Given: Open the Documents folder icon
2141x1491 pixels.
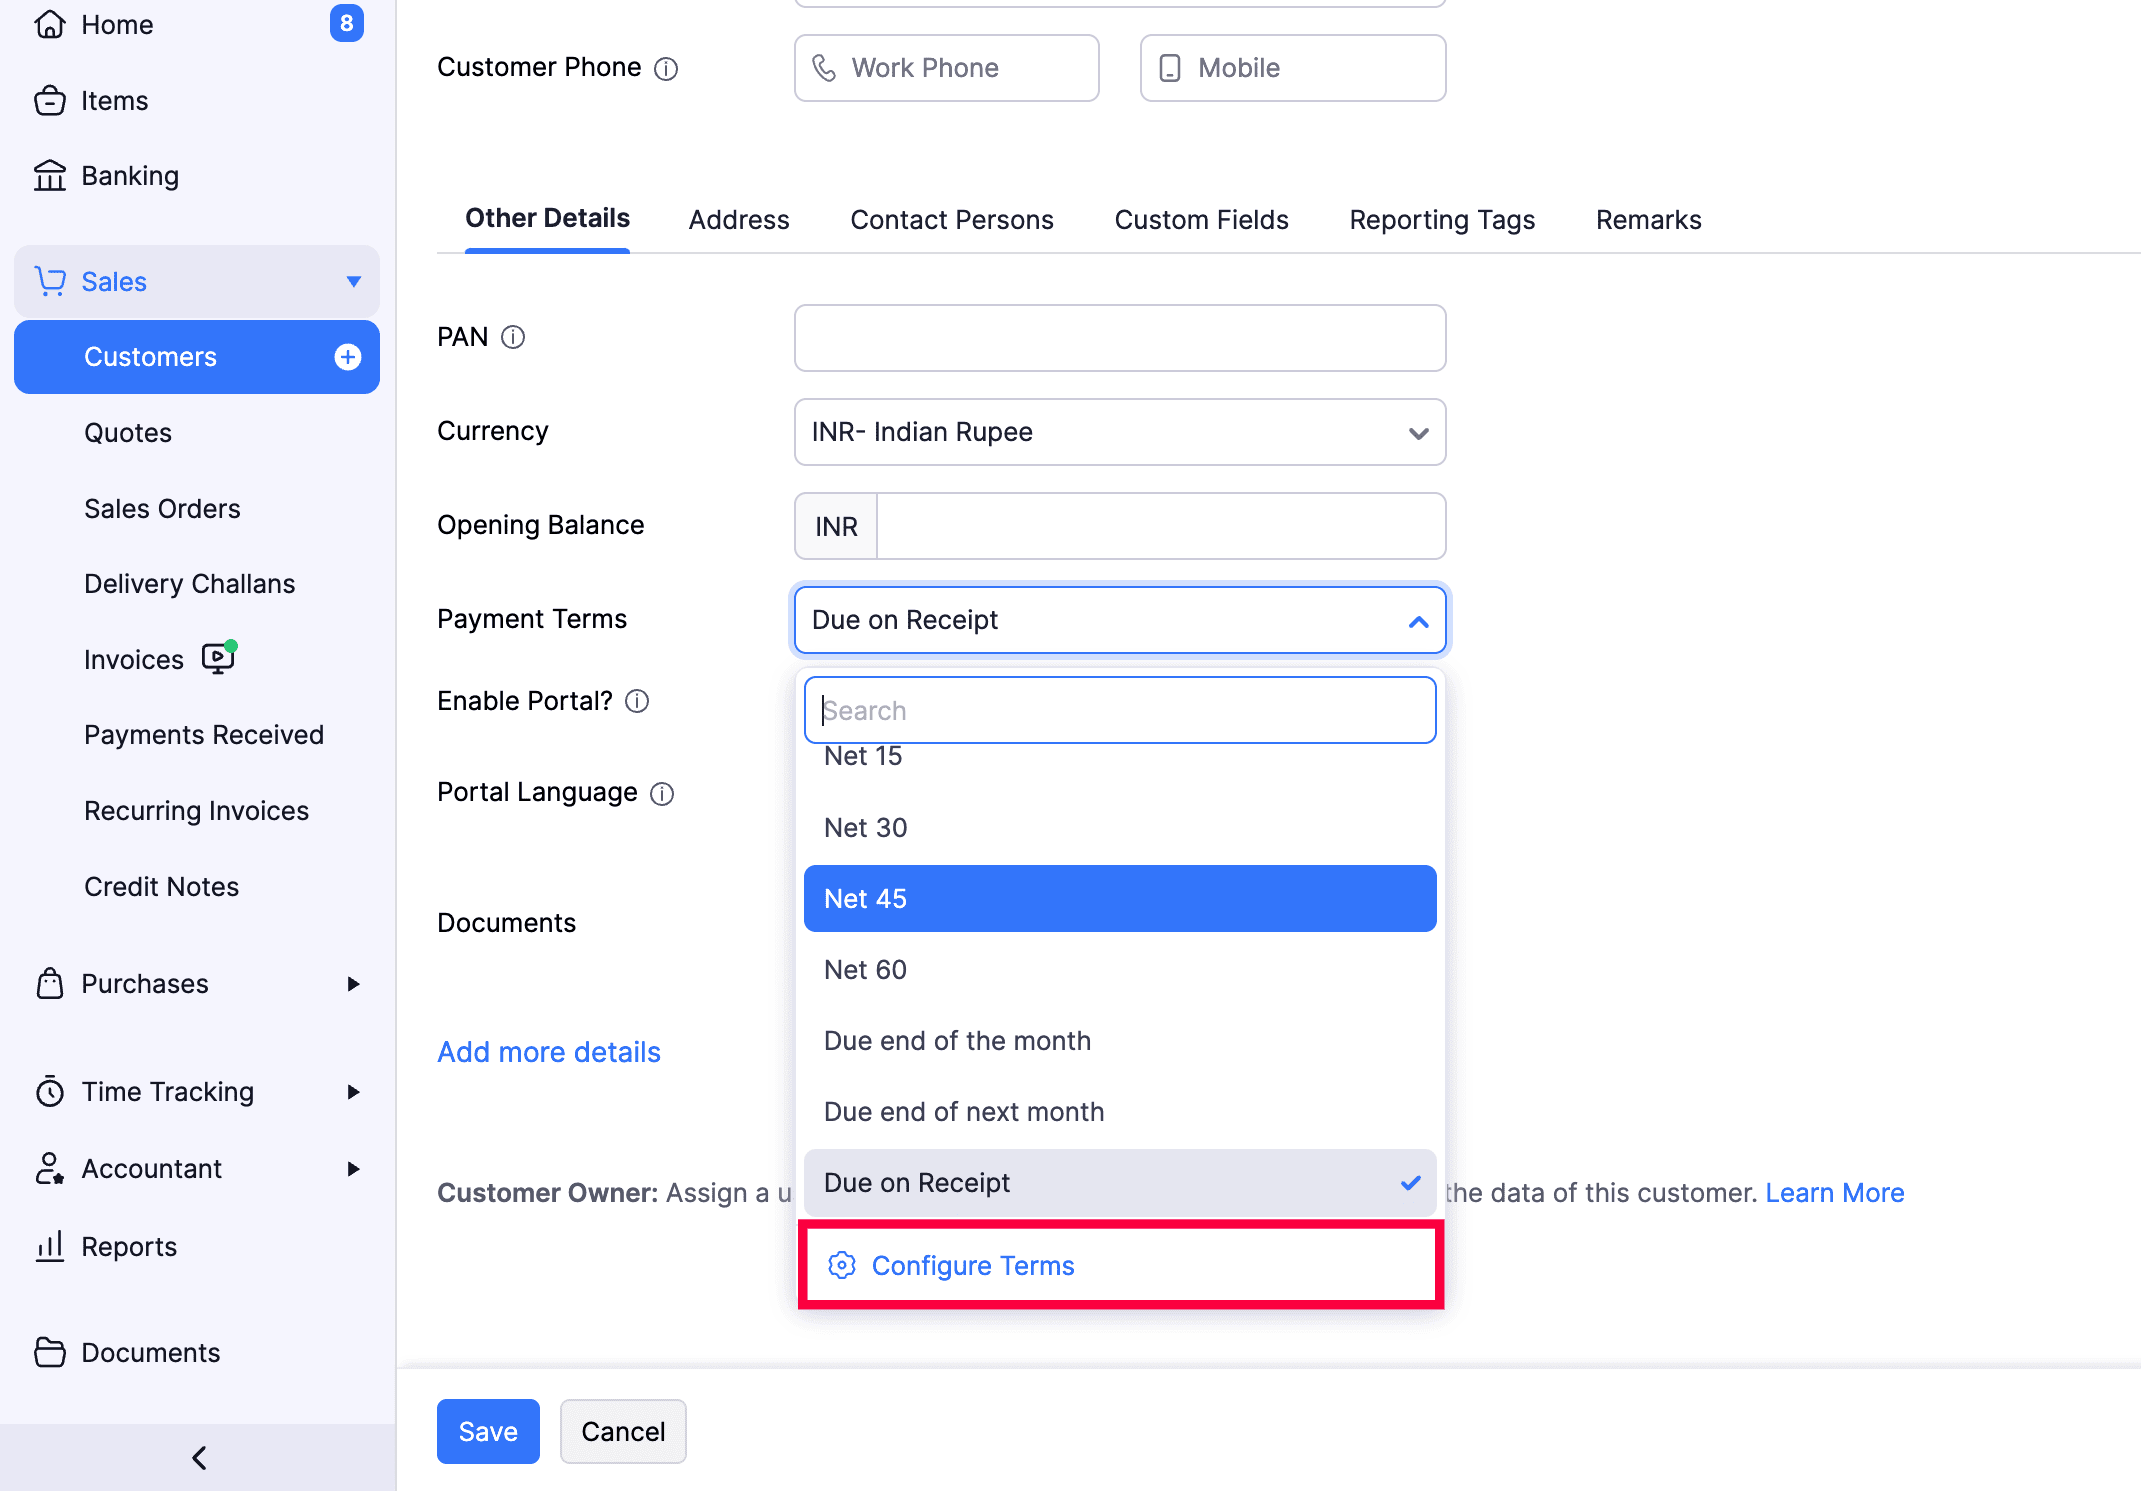Looking at the screenshot, I should click(49, 1352).
